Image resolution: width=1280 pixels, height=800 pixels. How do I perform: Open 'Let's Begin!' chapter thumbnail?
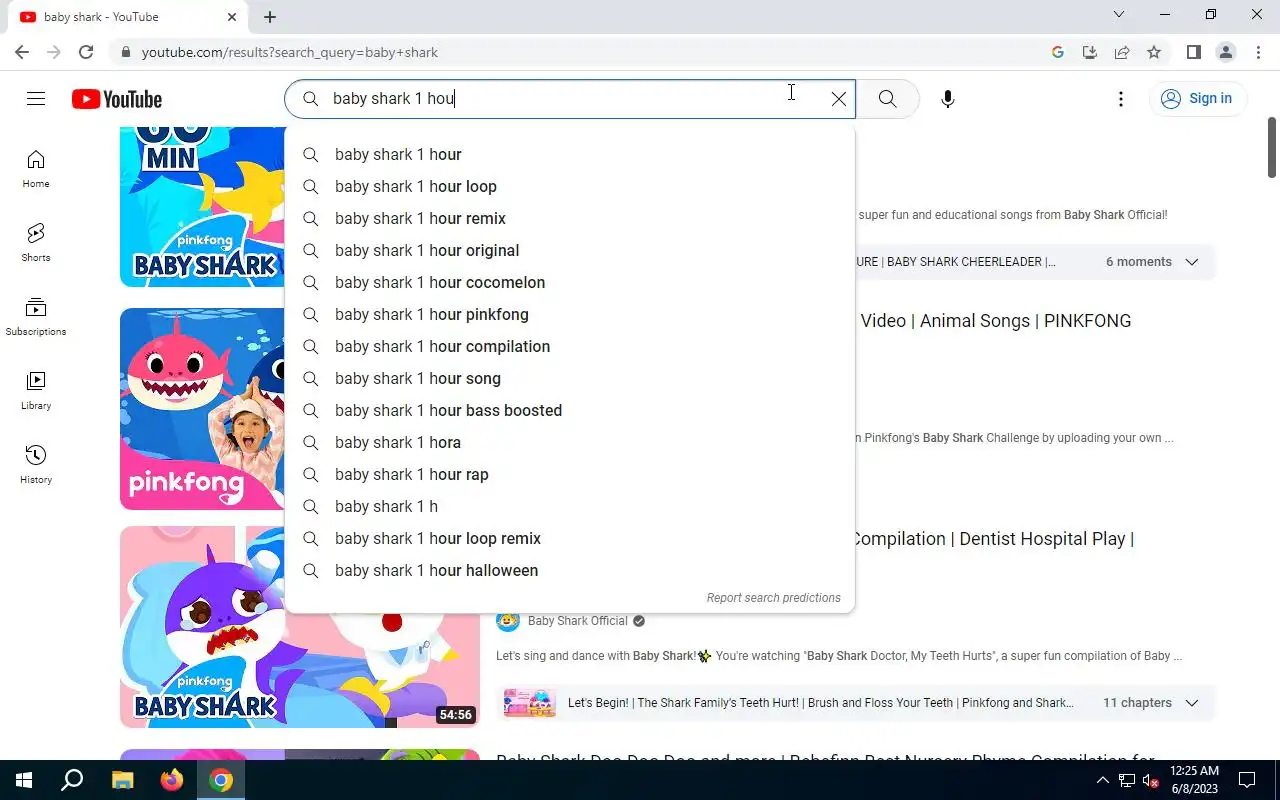[530, 703]
